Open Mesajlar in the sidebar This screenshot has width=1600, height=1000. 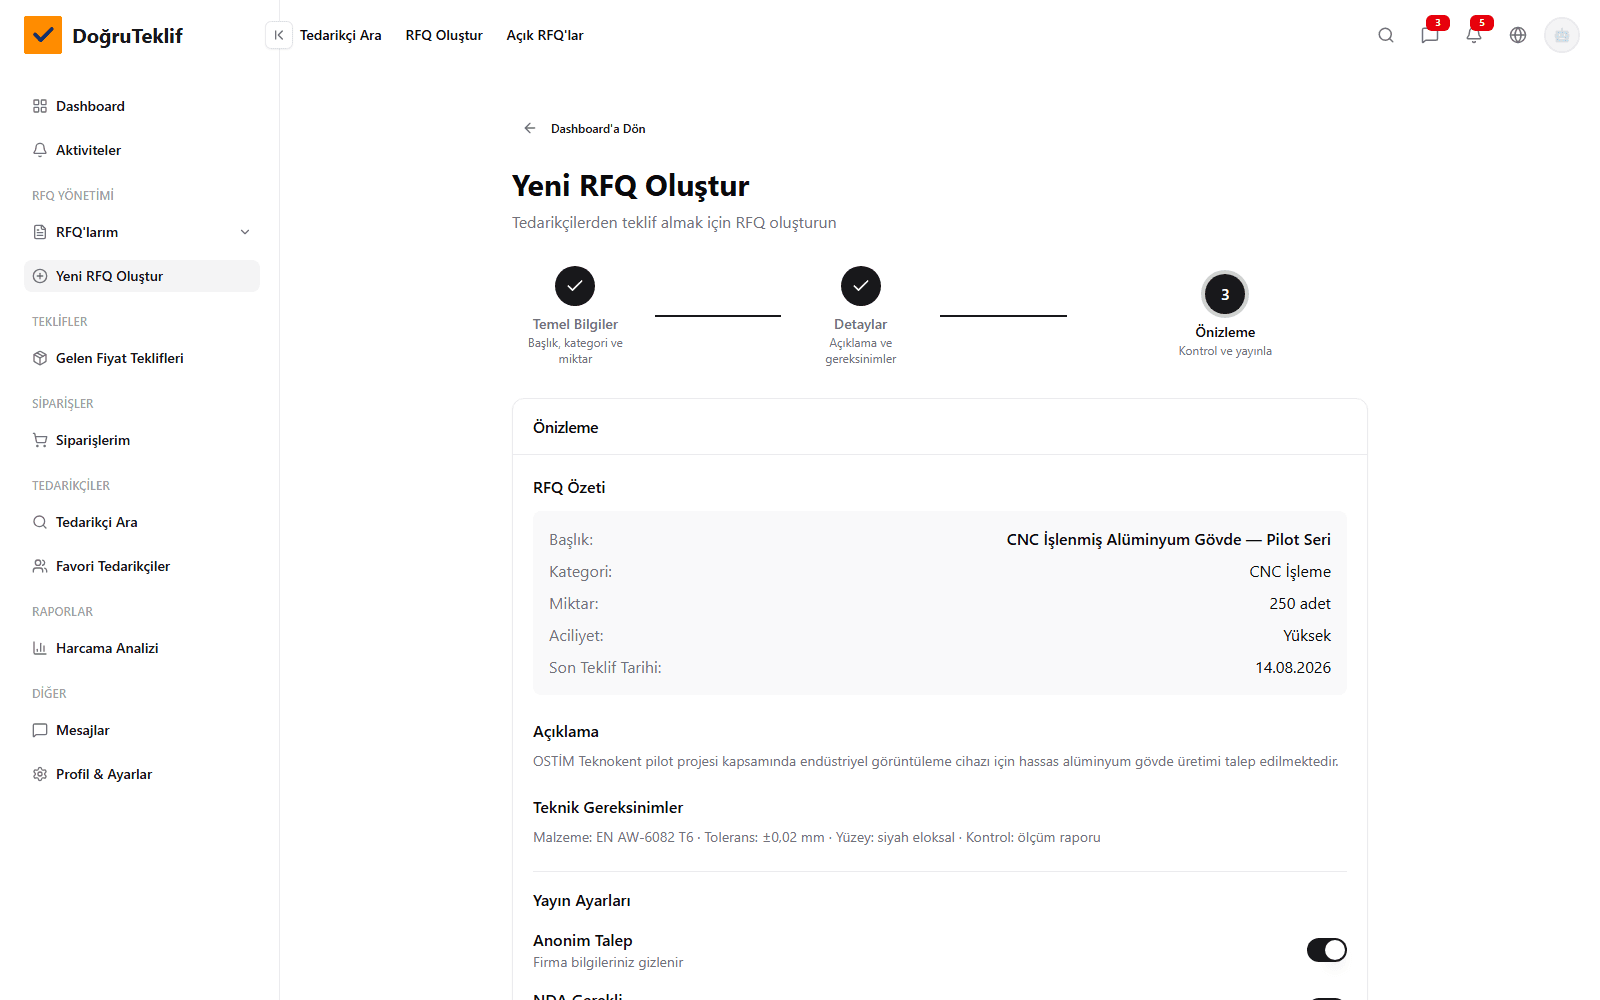142,730
